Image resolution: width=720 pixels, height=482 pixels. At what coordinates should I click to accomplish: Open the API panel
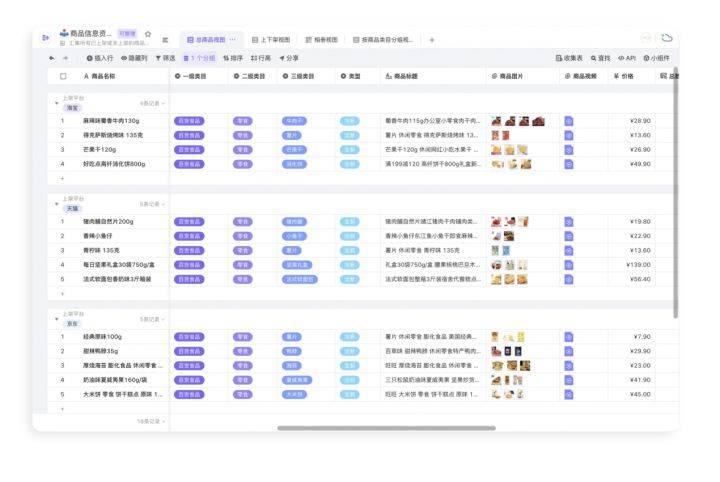(626, 58)
